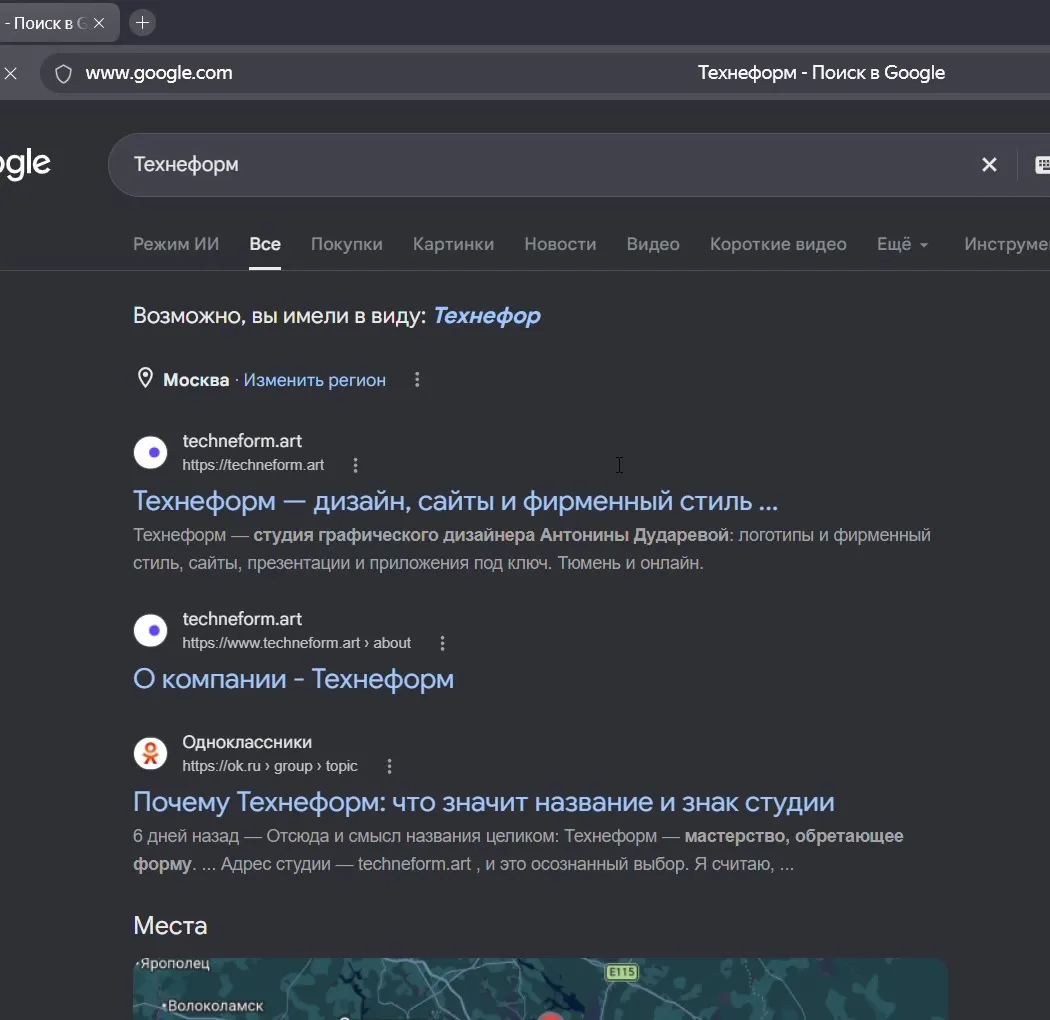The height and width of the screenshot is (1020, 1050).
Task: Click favicon of techneform.art about result
Action: pos(151,630)
